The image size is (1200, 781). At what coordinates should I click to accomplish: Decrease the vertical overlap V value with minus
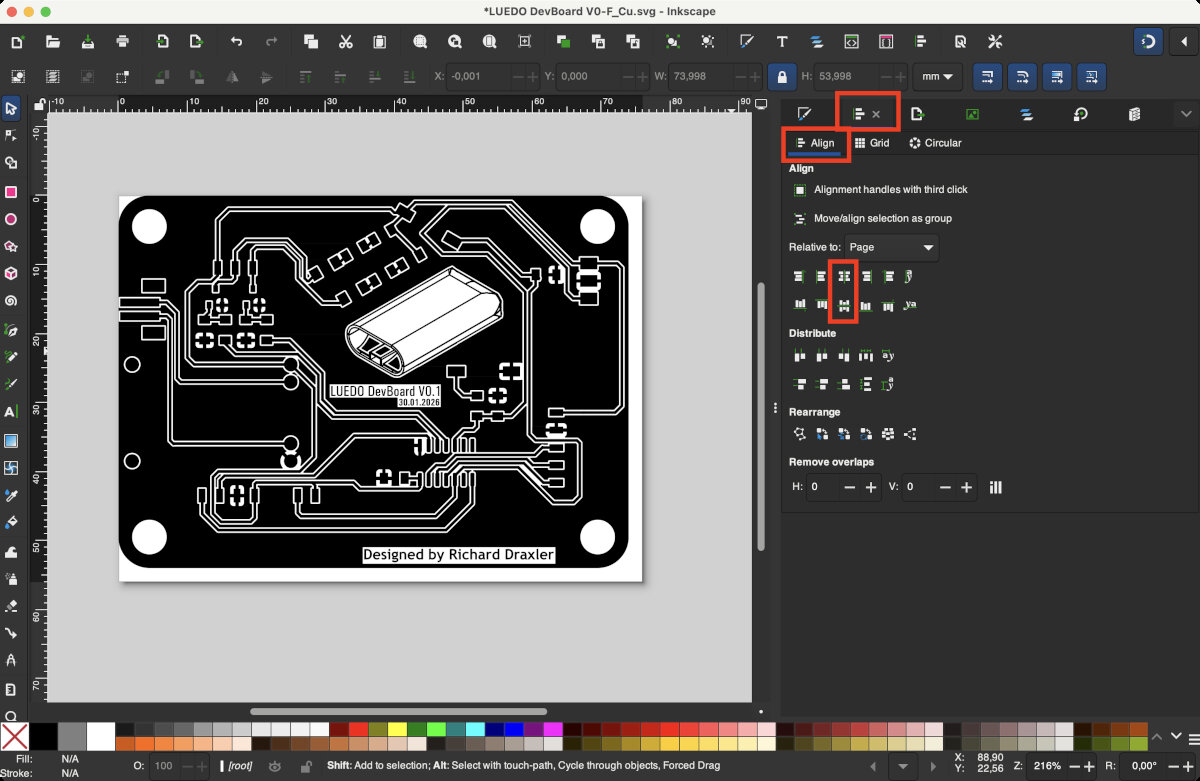[x=945, y=487]
